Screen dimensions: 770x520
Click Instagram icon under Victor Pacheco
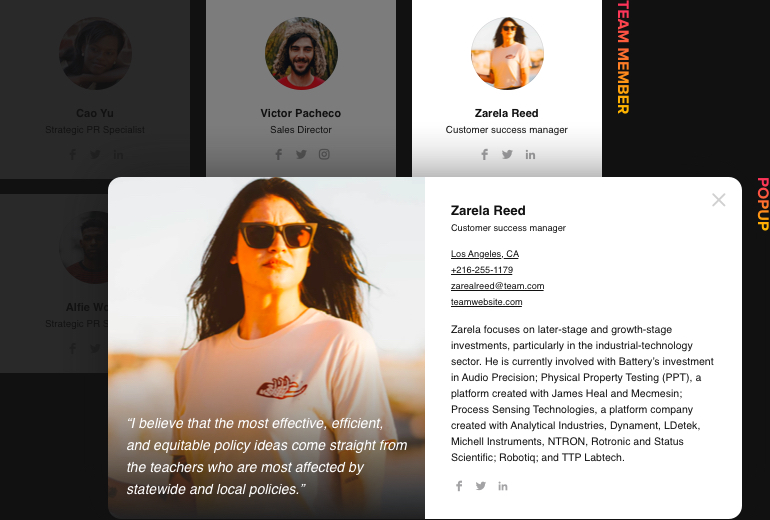pyautogui.click(x=324, y=155)
